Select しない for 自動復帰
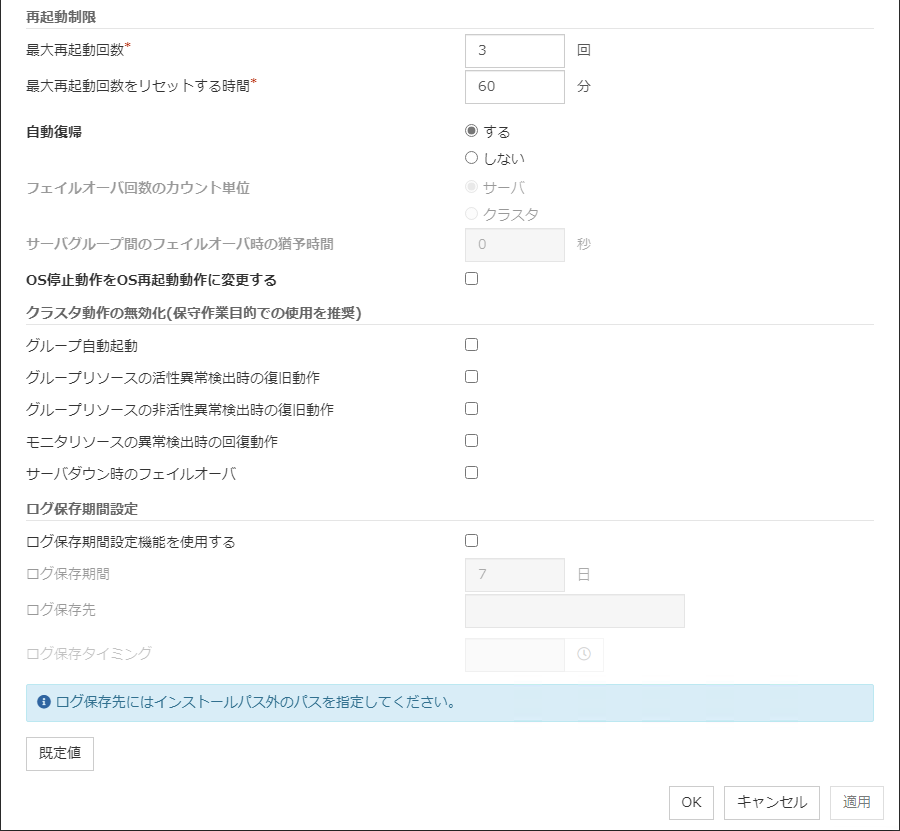 pyautogui.click(x=472, y=158)
